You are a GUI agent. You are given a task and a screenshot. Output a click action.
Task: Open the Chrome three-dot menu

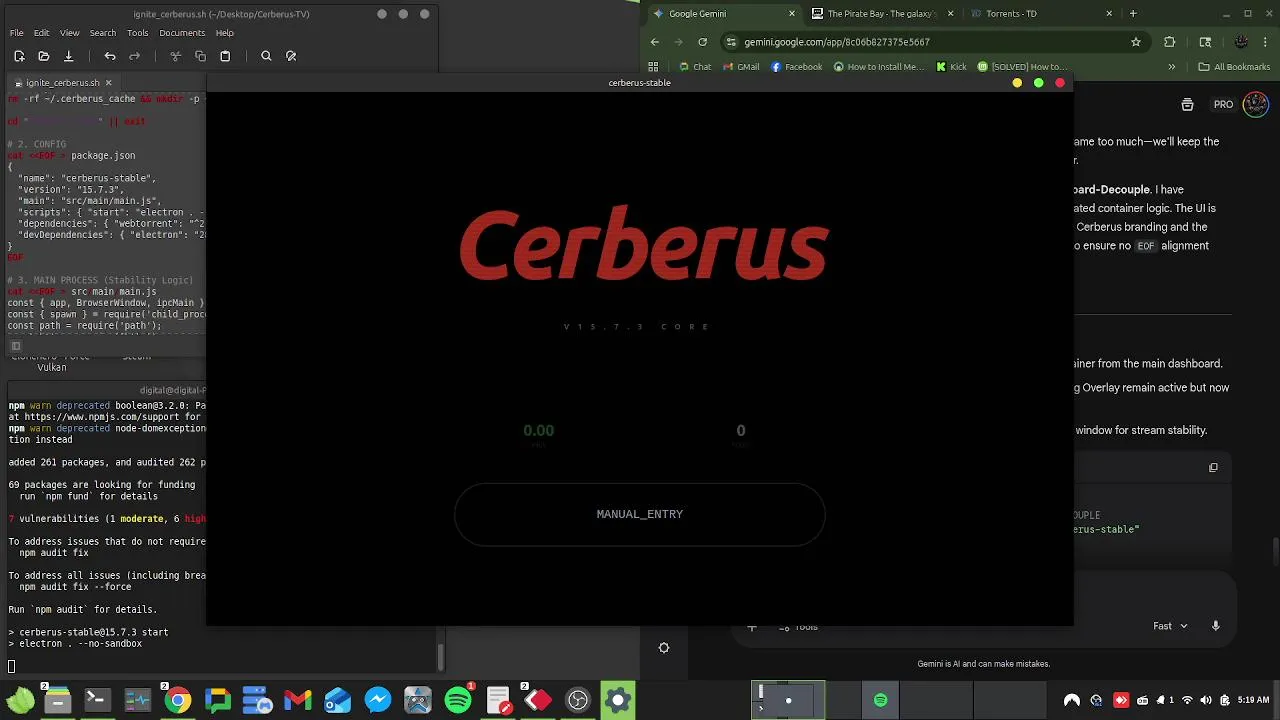point(1265,42)
